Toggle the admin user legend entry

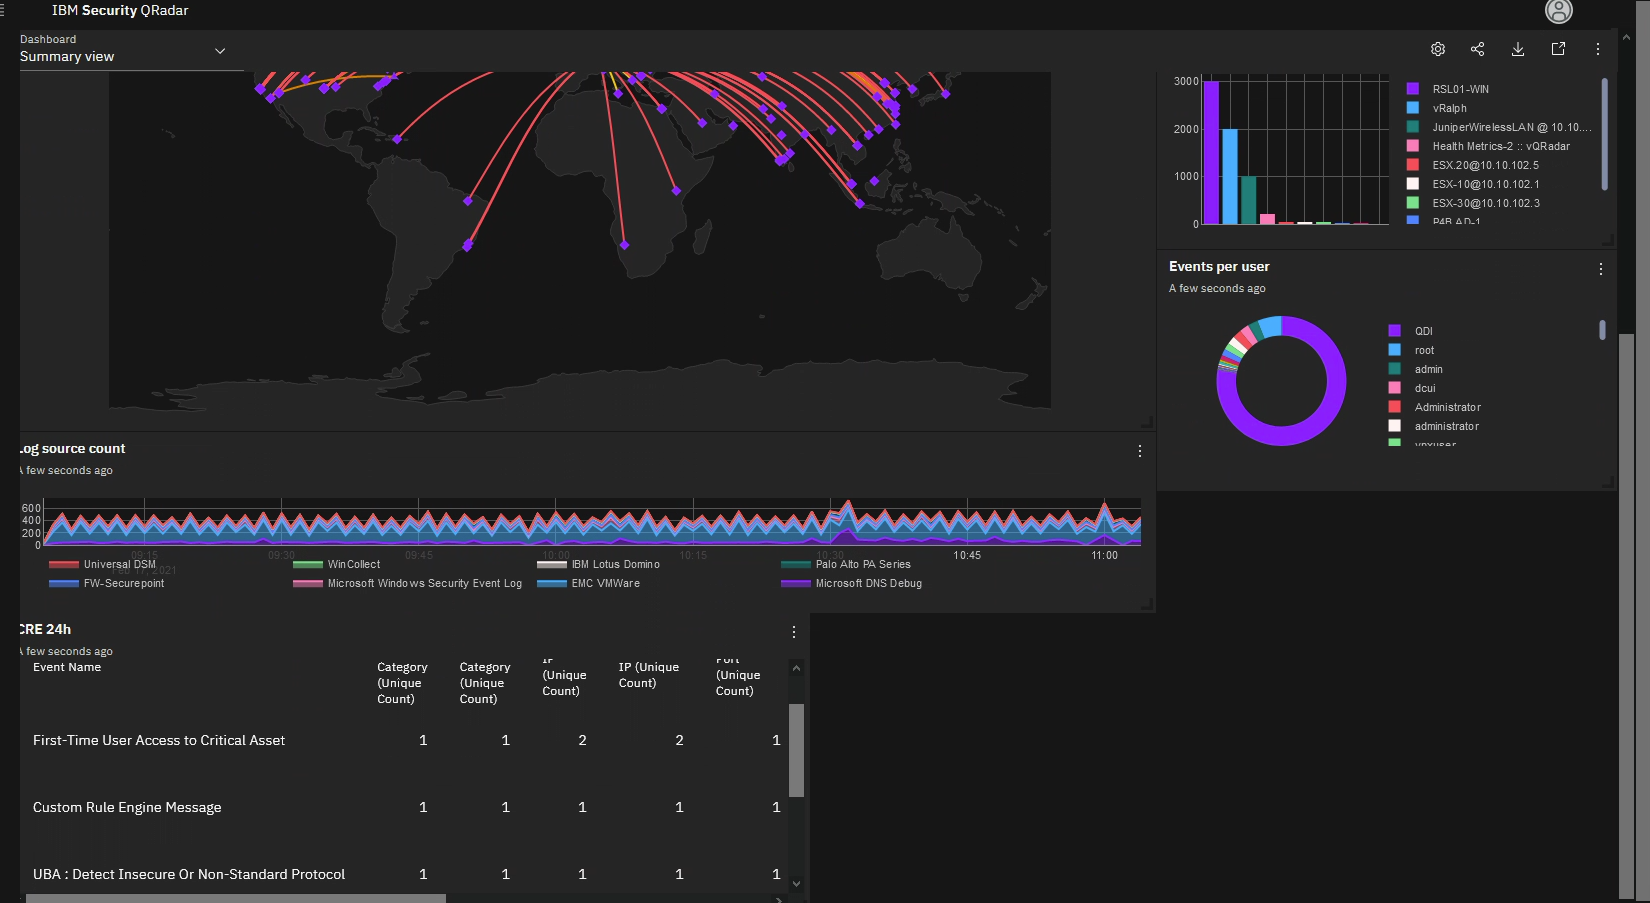pos(1416,369)
